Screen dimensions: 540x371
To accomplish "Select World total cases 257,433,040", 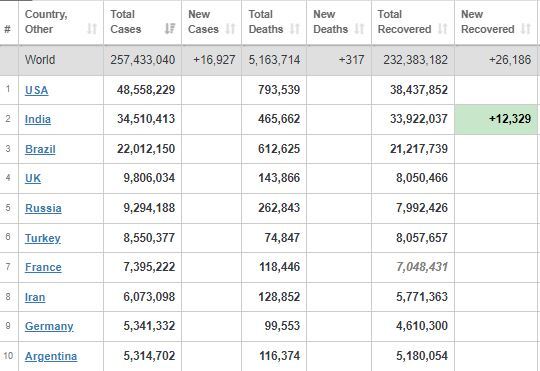I will pos(143,60).
